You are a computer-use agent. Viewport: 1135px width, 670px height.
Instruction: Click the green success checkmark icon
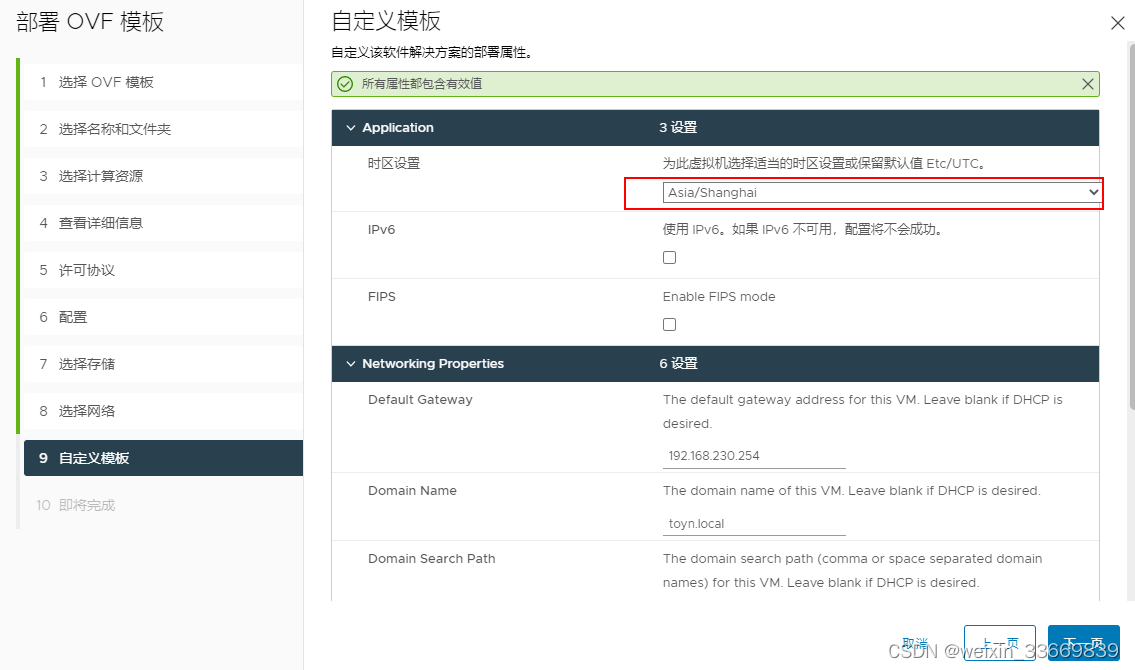(x=345, y=84)
